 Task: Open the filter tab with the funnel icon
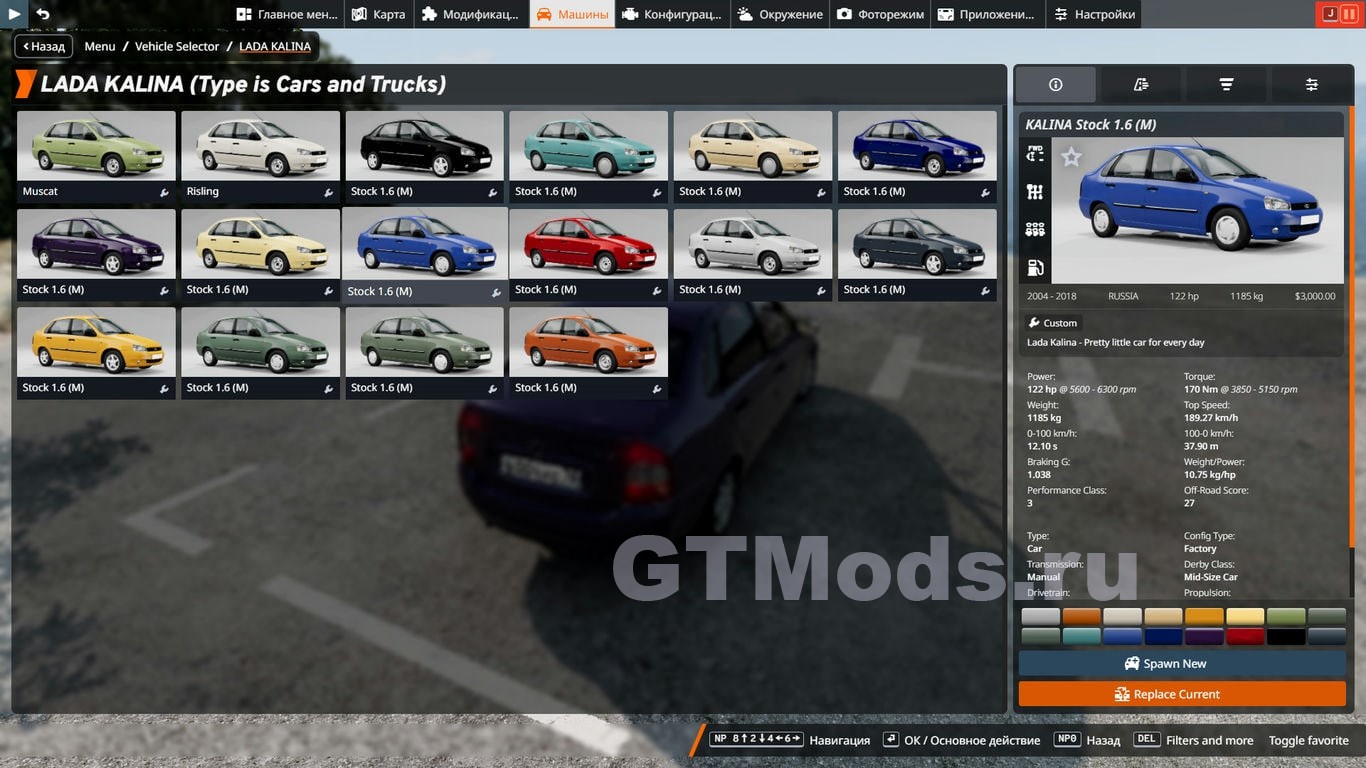(x=1226, y=85)
